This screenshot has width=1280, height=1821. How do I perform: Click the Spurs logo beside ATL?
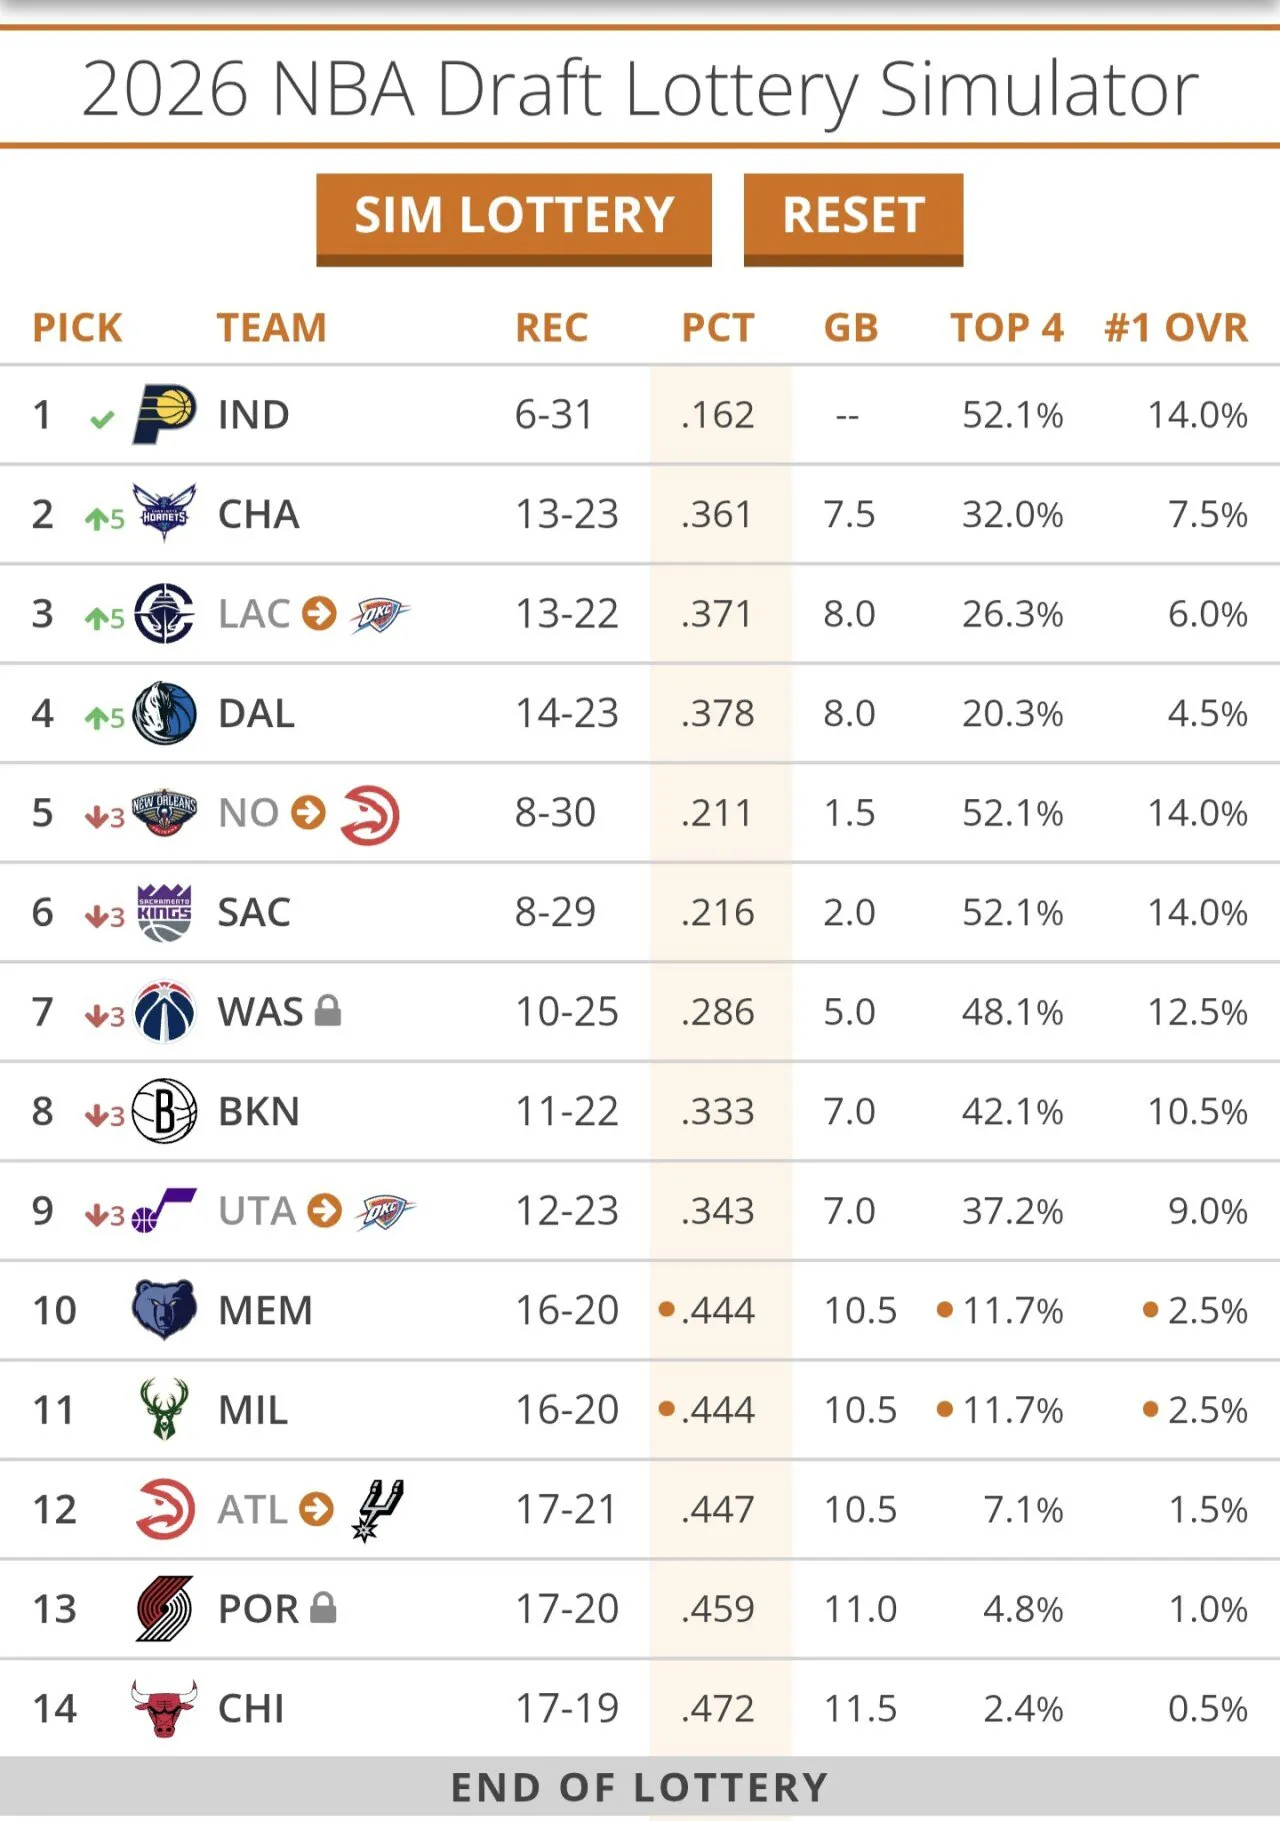point(378,1509)
